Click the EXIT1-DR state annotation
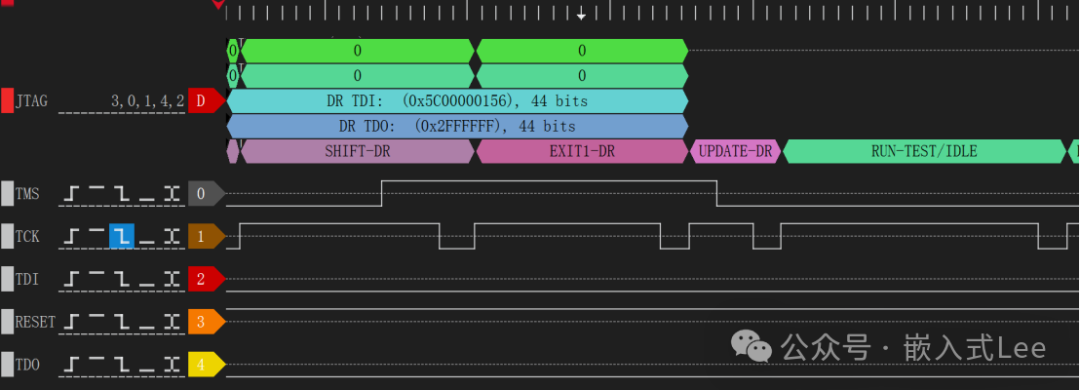 [x=582, y=151]
